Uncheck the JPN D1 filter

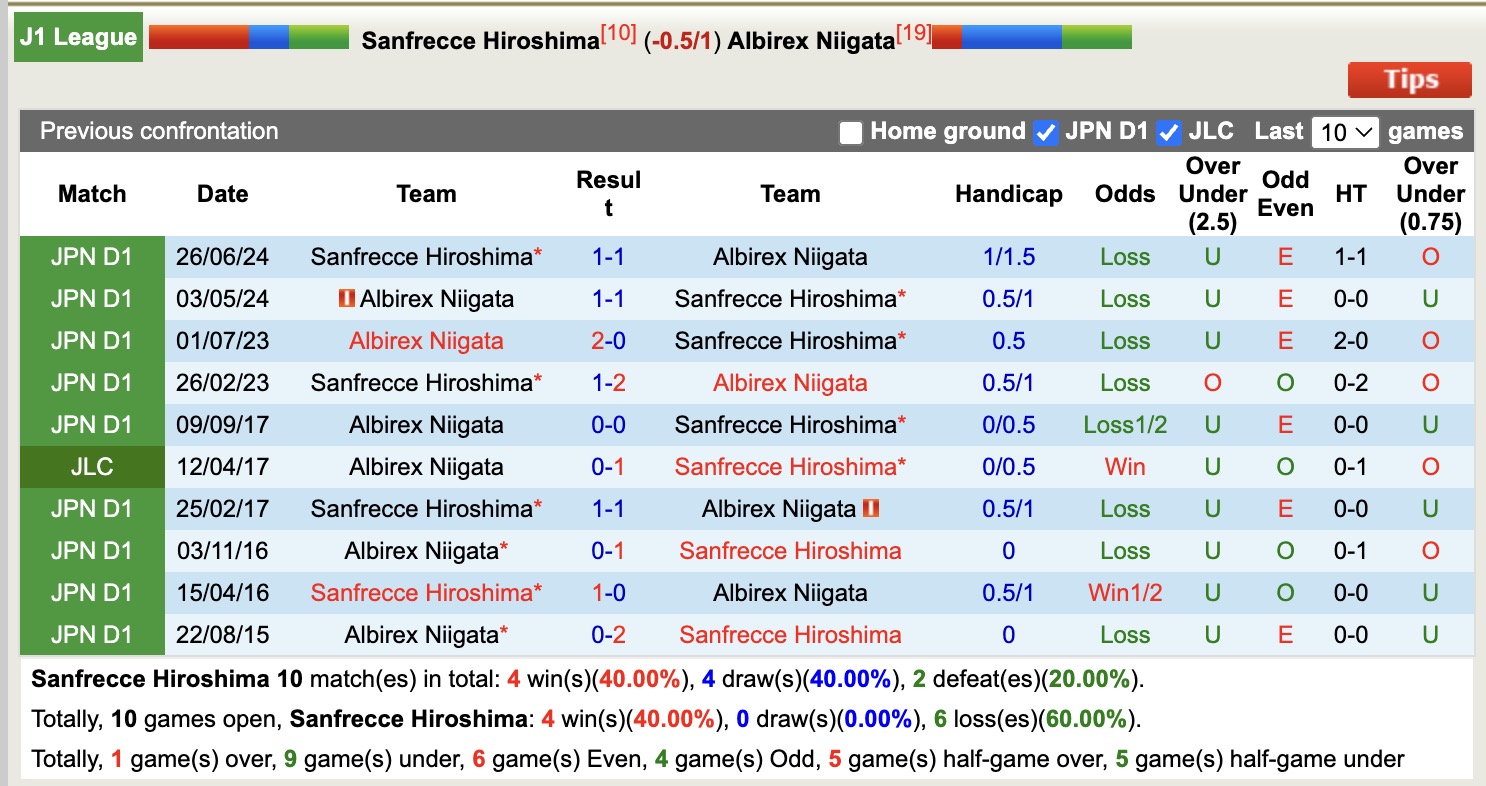(x=1046, y=131)
